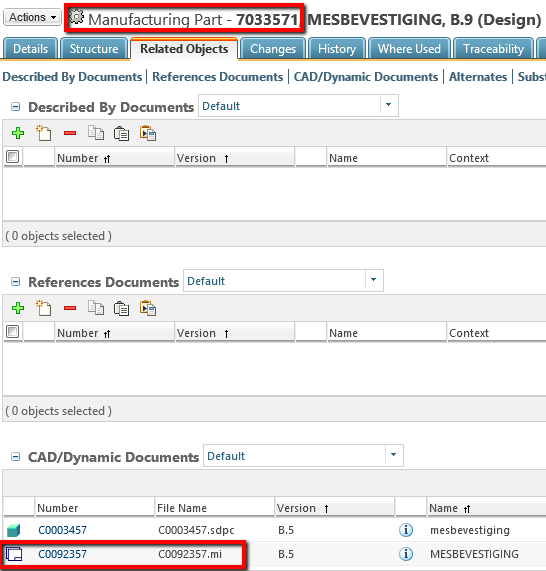This screenshot has height=571, width=546.
Task: Sort CAD/Dynamic Documents by Version
Action: click(x=334, y=508)
